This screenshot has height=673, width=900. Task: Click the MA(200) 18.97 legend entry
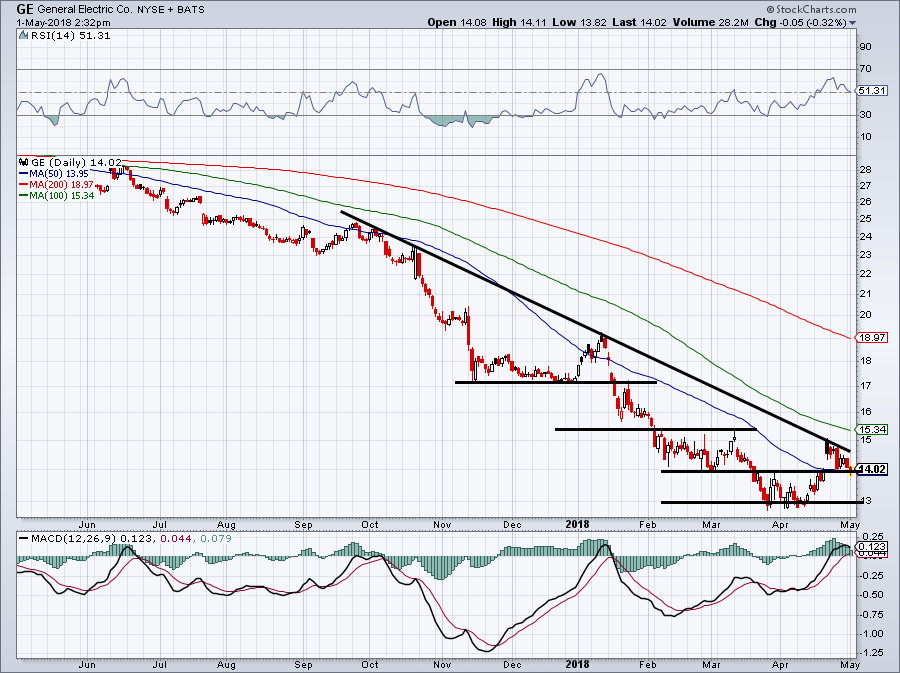61,185
